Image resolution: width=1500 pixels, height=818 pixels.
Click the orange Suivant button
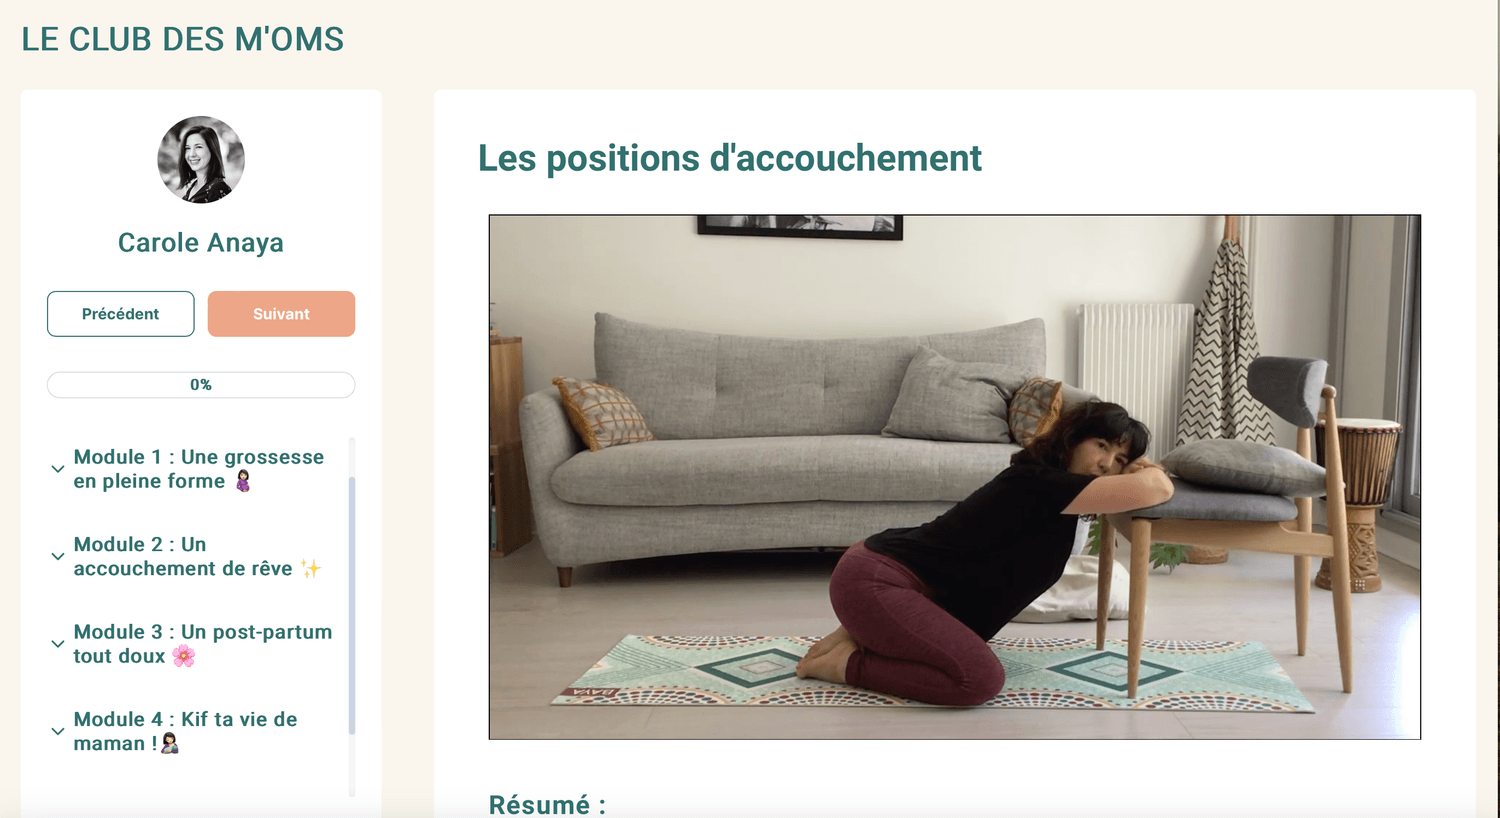pyautogui.click(x=281, y=314)
